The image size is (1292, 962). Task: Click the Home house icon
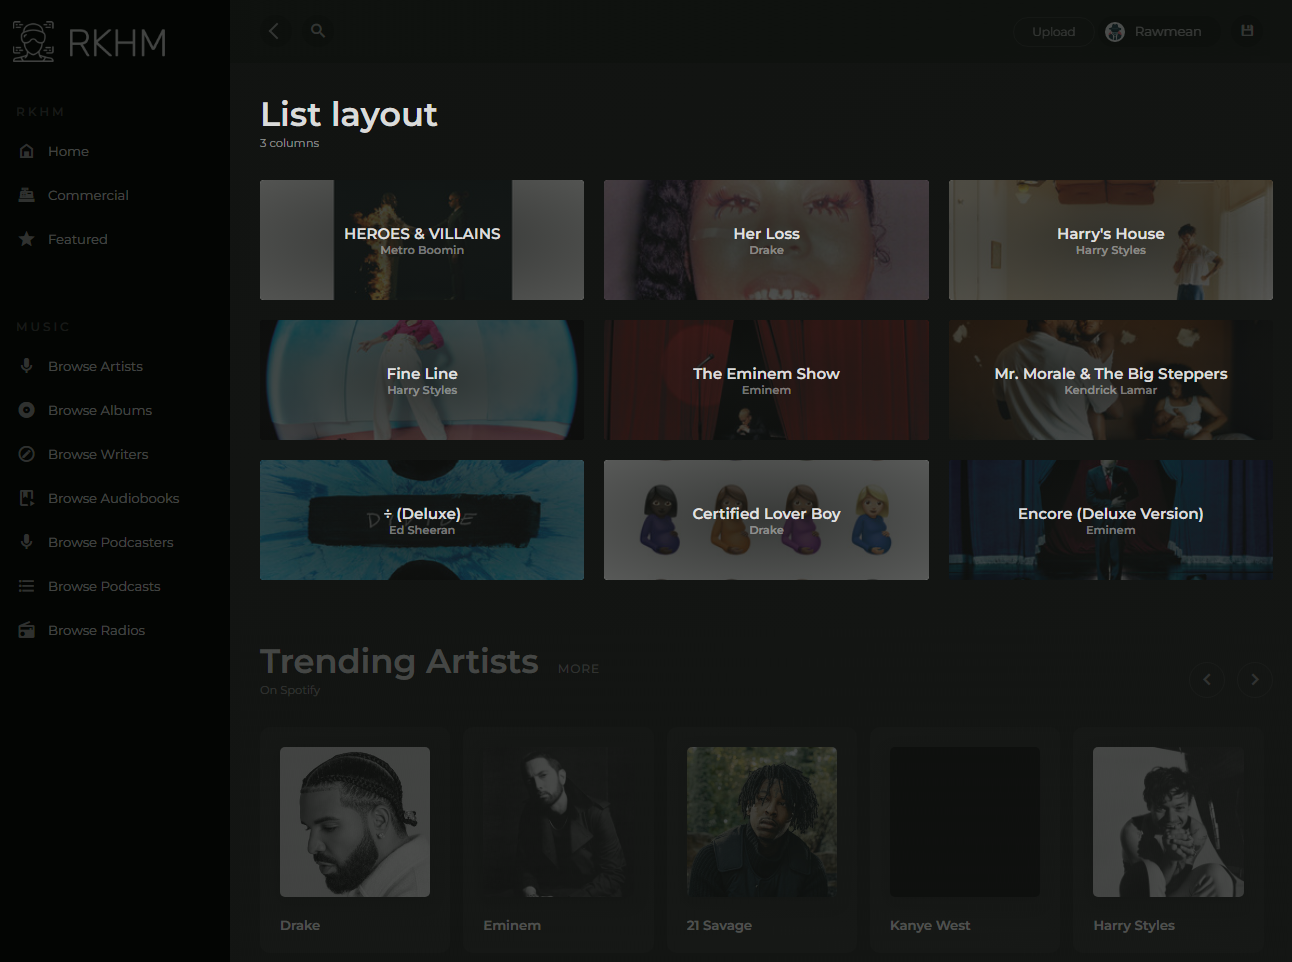(27, 151)
